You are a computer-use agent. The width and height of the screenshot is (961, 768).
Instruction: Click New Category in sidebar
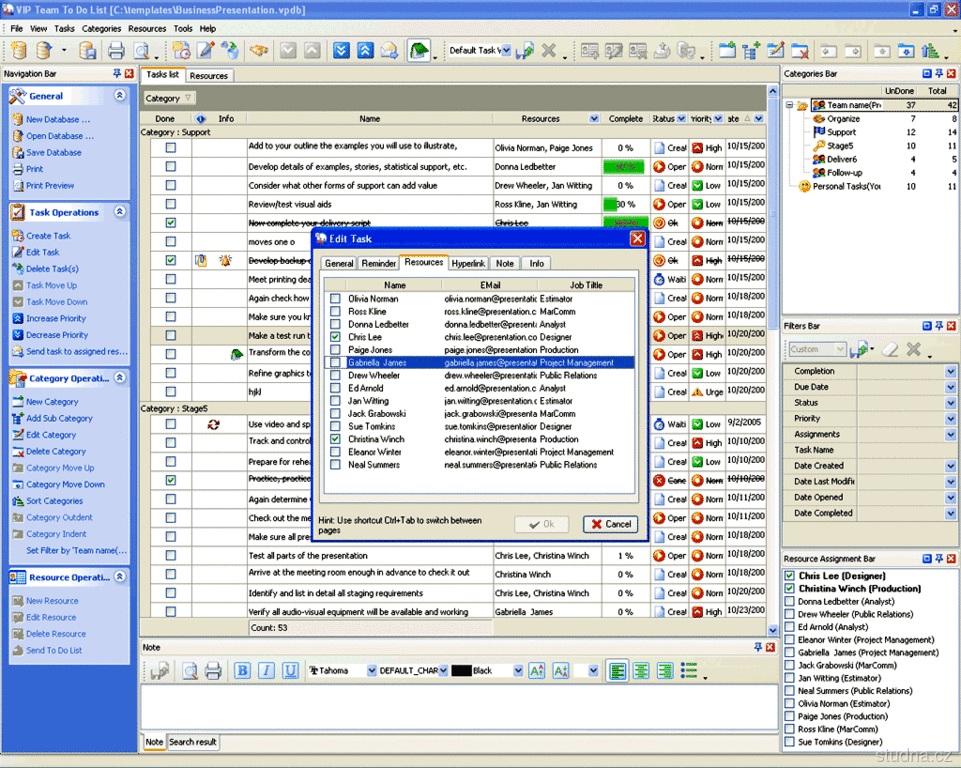pyautogui.click(x=51, y=402)
